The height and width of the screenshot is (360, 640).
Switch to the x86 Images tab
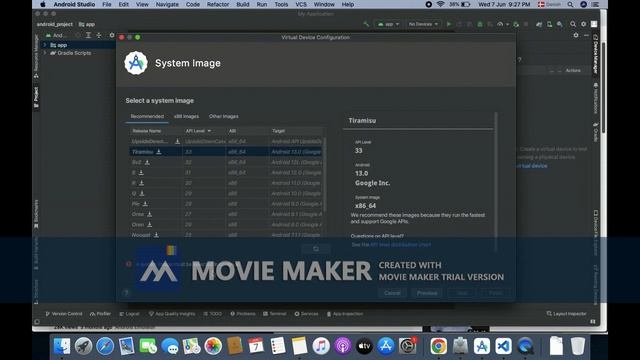[x=187, y=116]
